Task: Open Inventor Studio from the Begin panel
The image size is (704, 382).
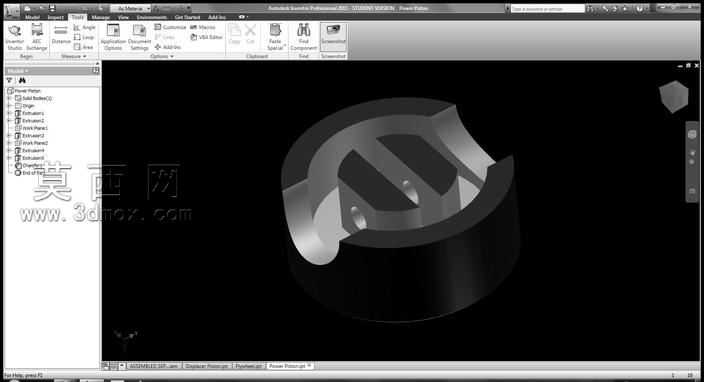Action: 14,37
